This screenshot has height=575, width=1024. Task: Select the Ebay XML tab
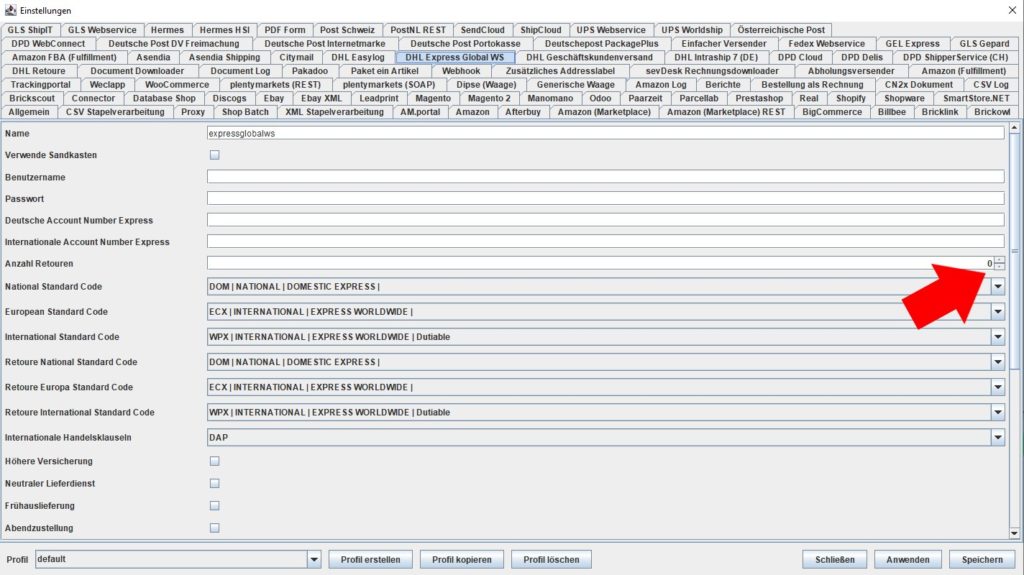click(x=321, y=99)
